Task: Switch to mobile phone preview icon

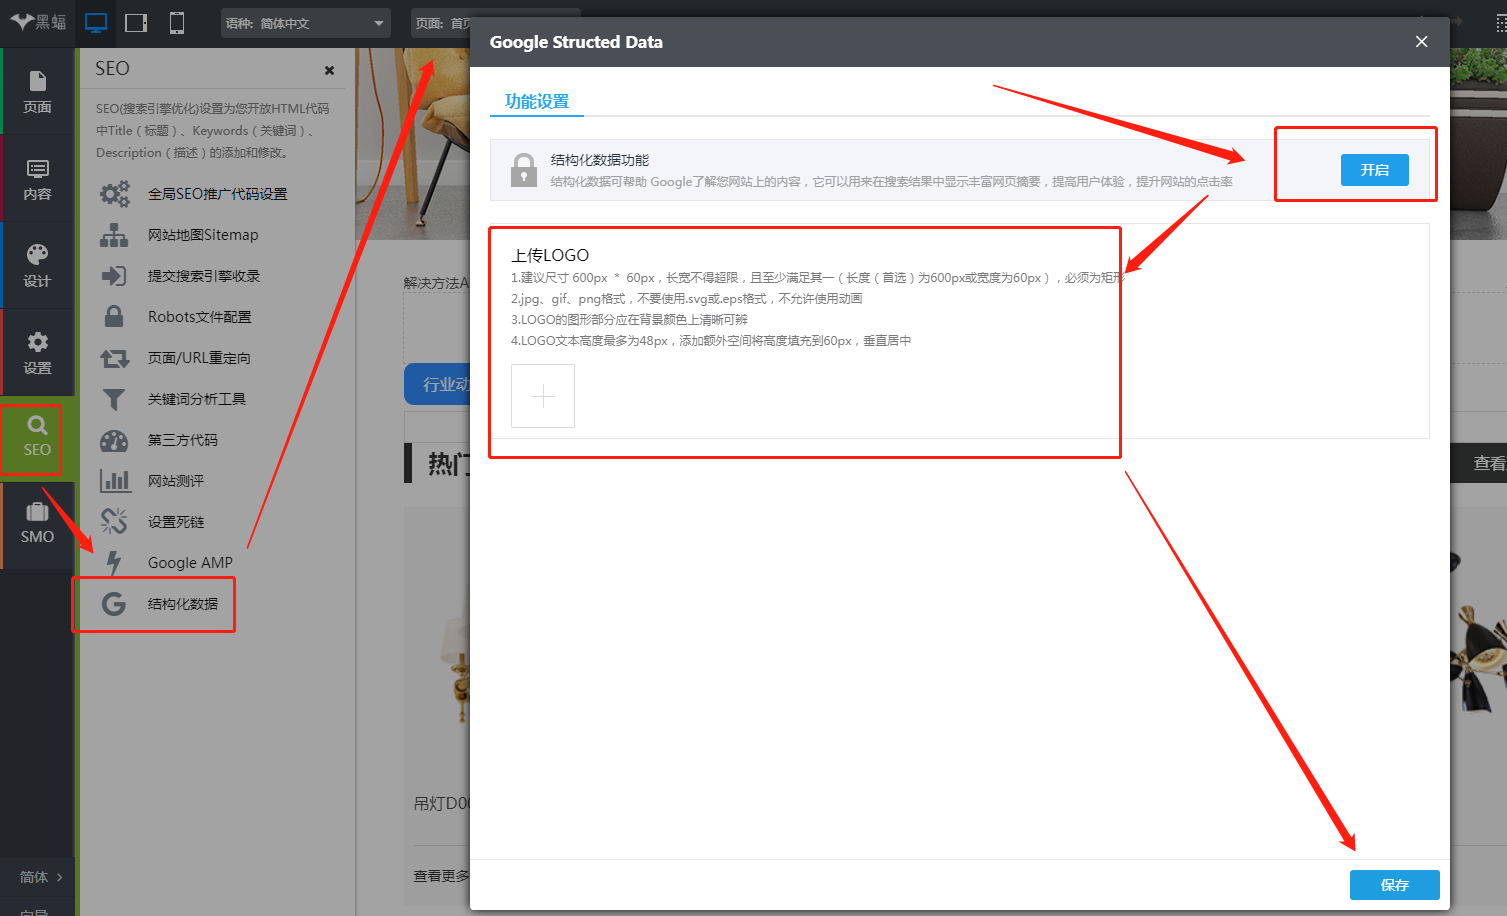Action: tap(177, 23)
